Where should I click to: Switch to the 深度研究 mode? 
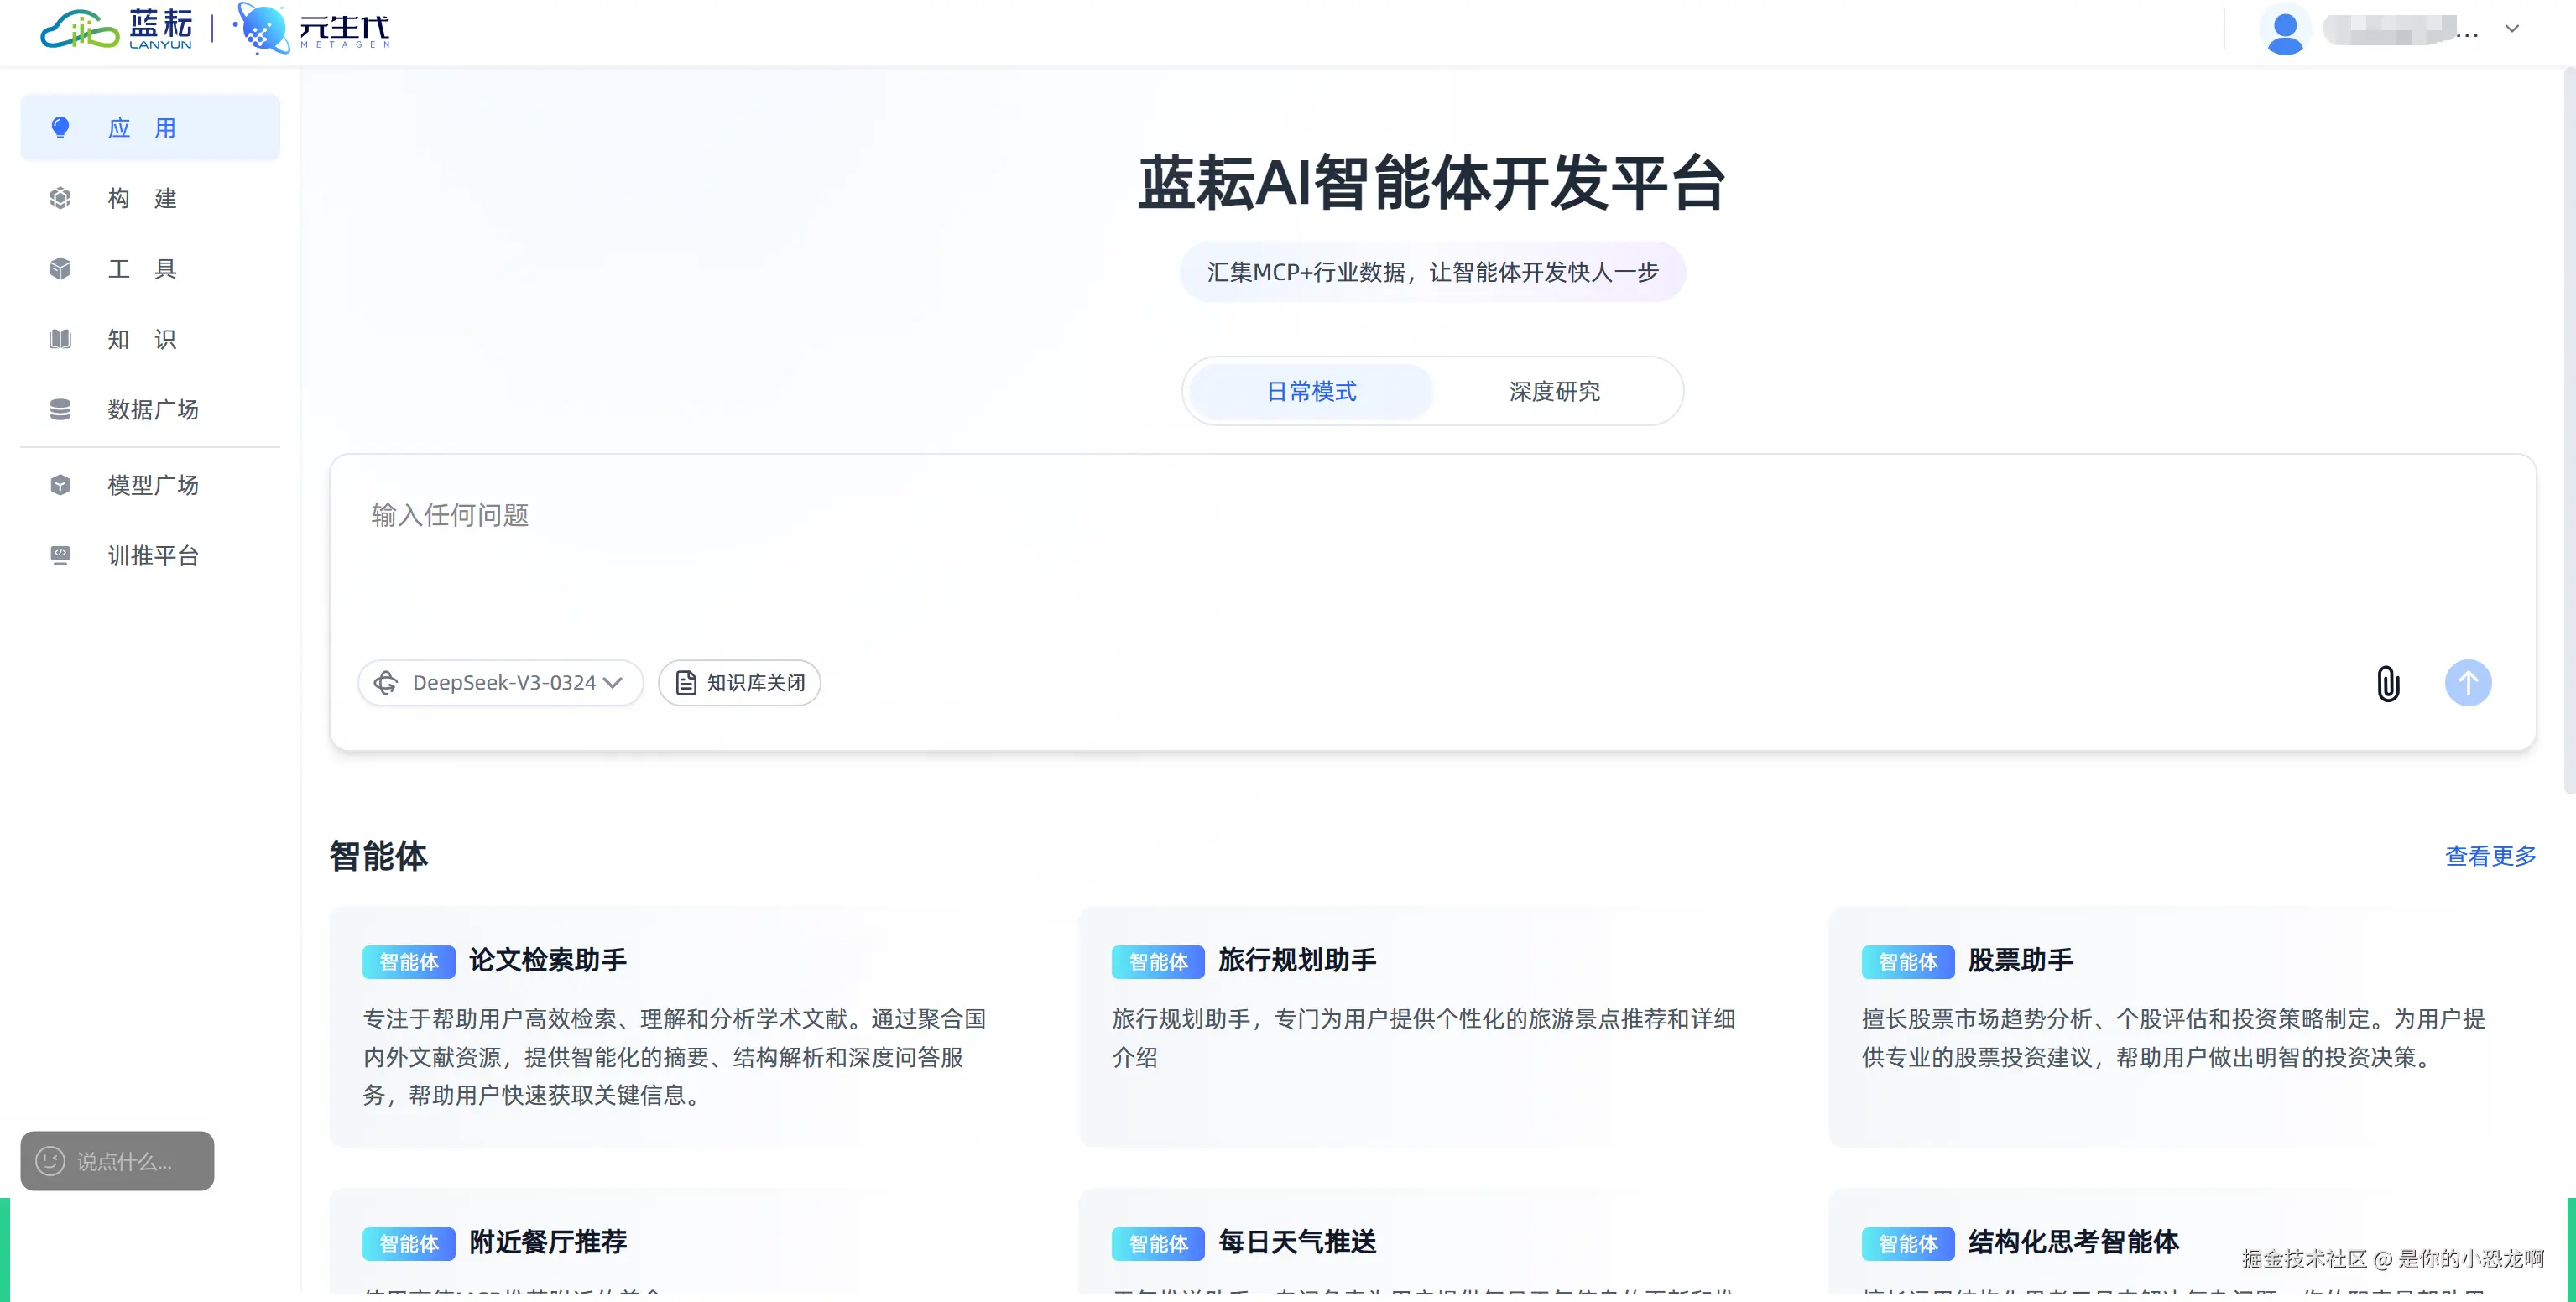point(1554,391)
